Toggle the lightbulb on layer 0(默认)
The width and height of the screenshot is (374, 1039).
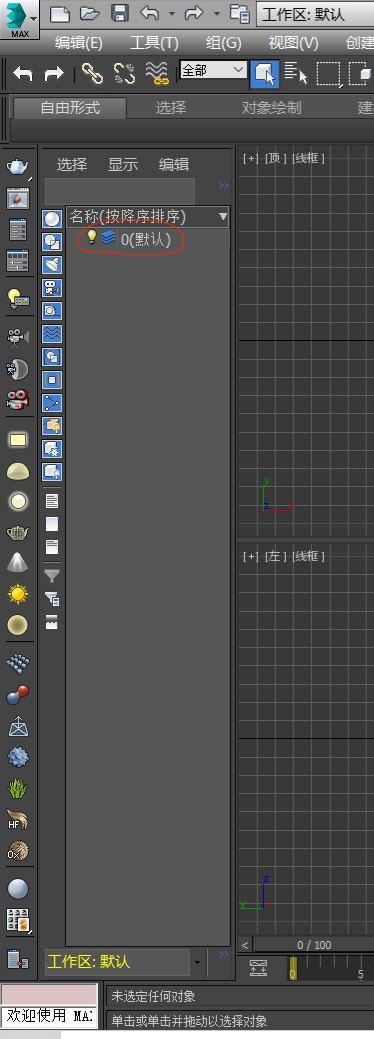[x=92, y=237]
